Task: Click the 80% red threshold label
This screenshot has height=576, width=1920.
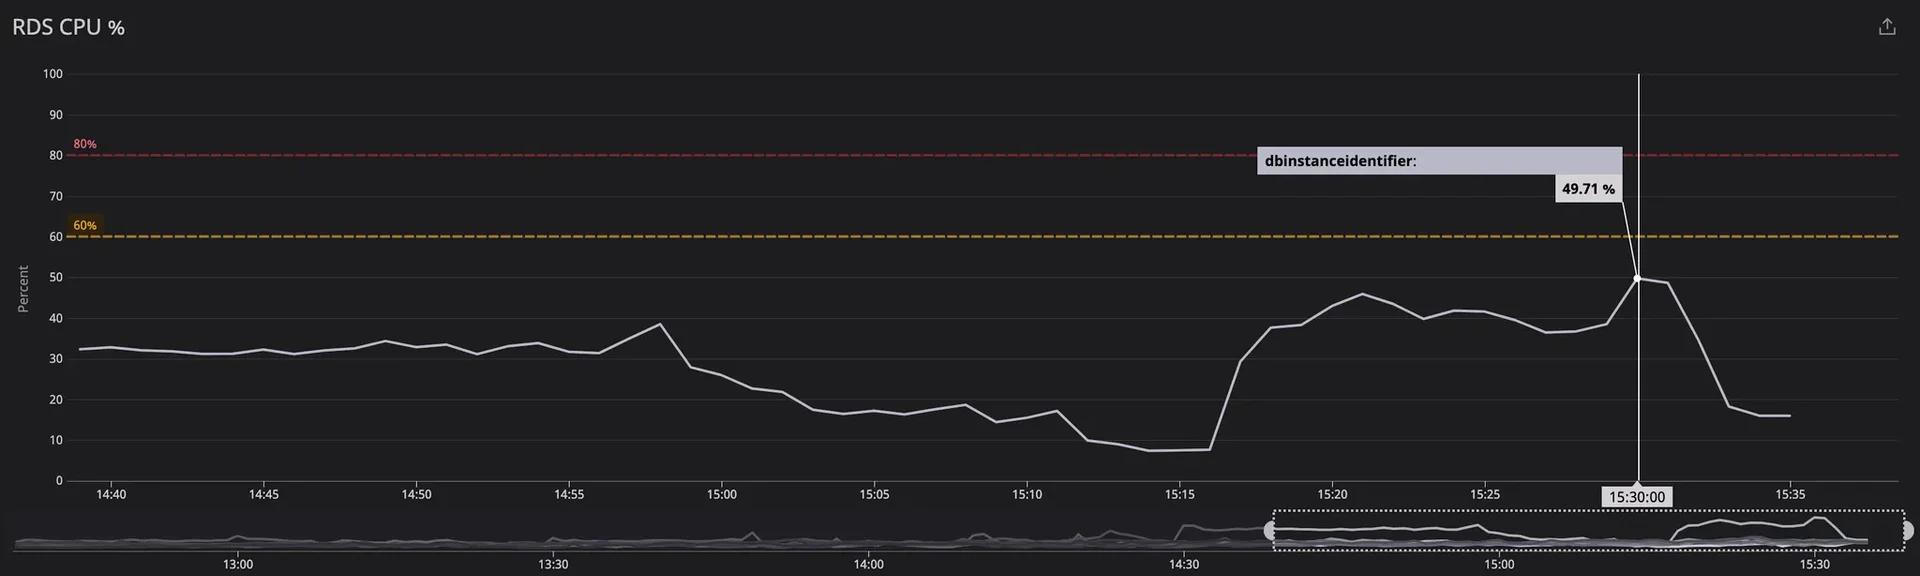Action: pos(85,144)
